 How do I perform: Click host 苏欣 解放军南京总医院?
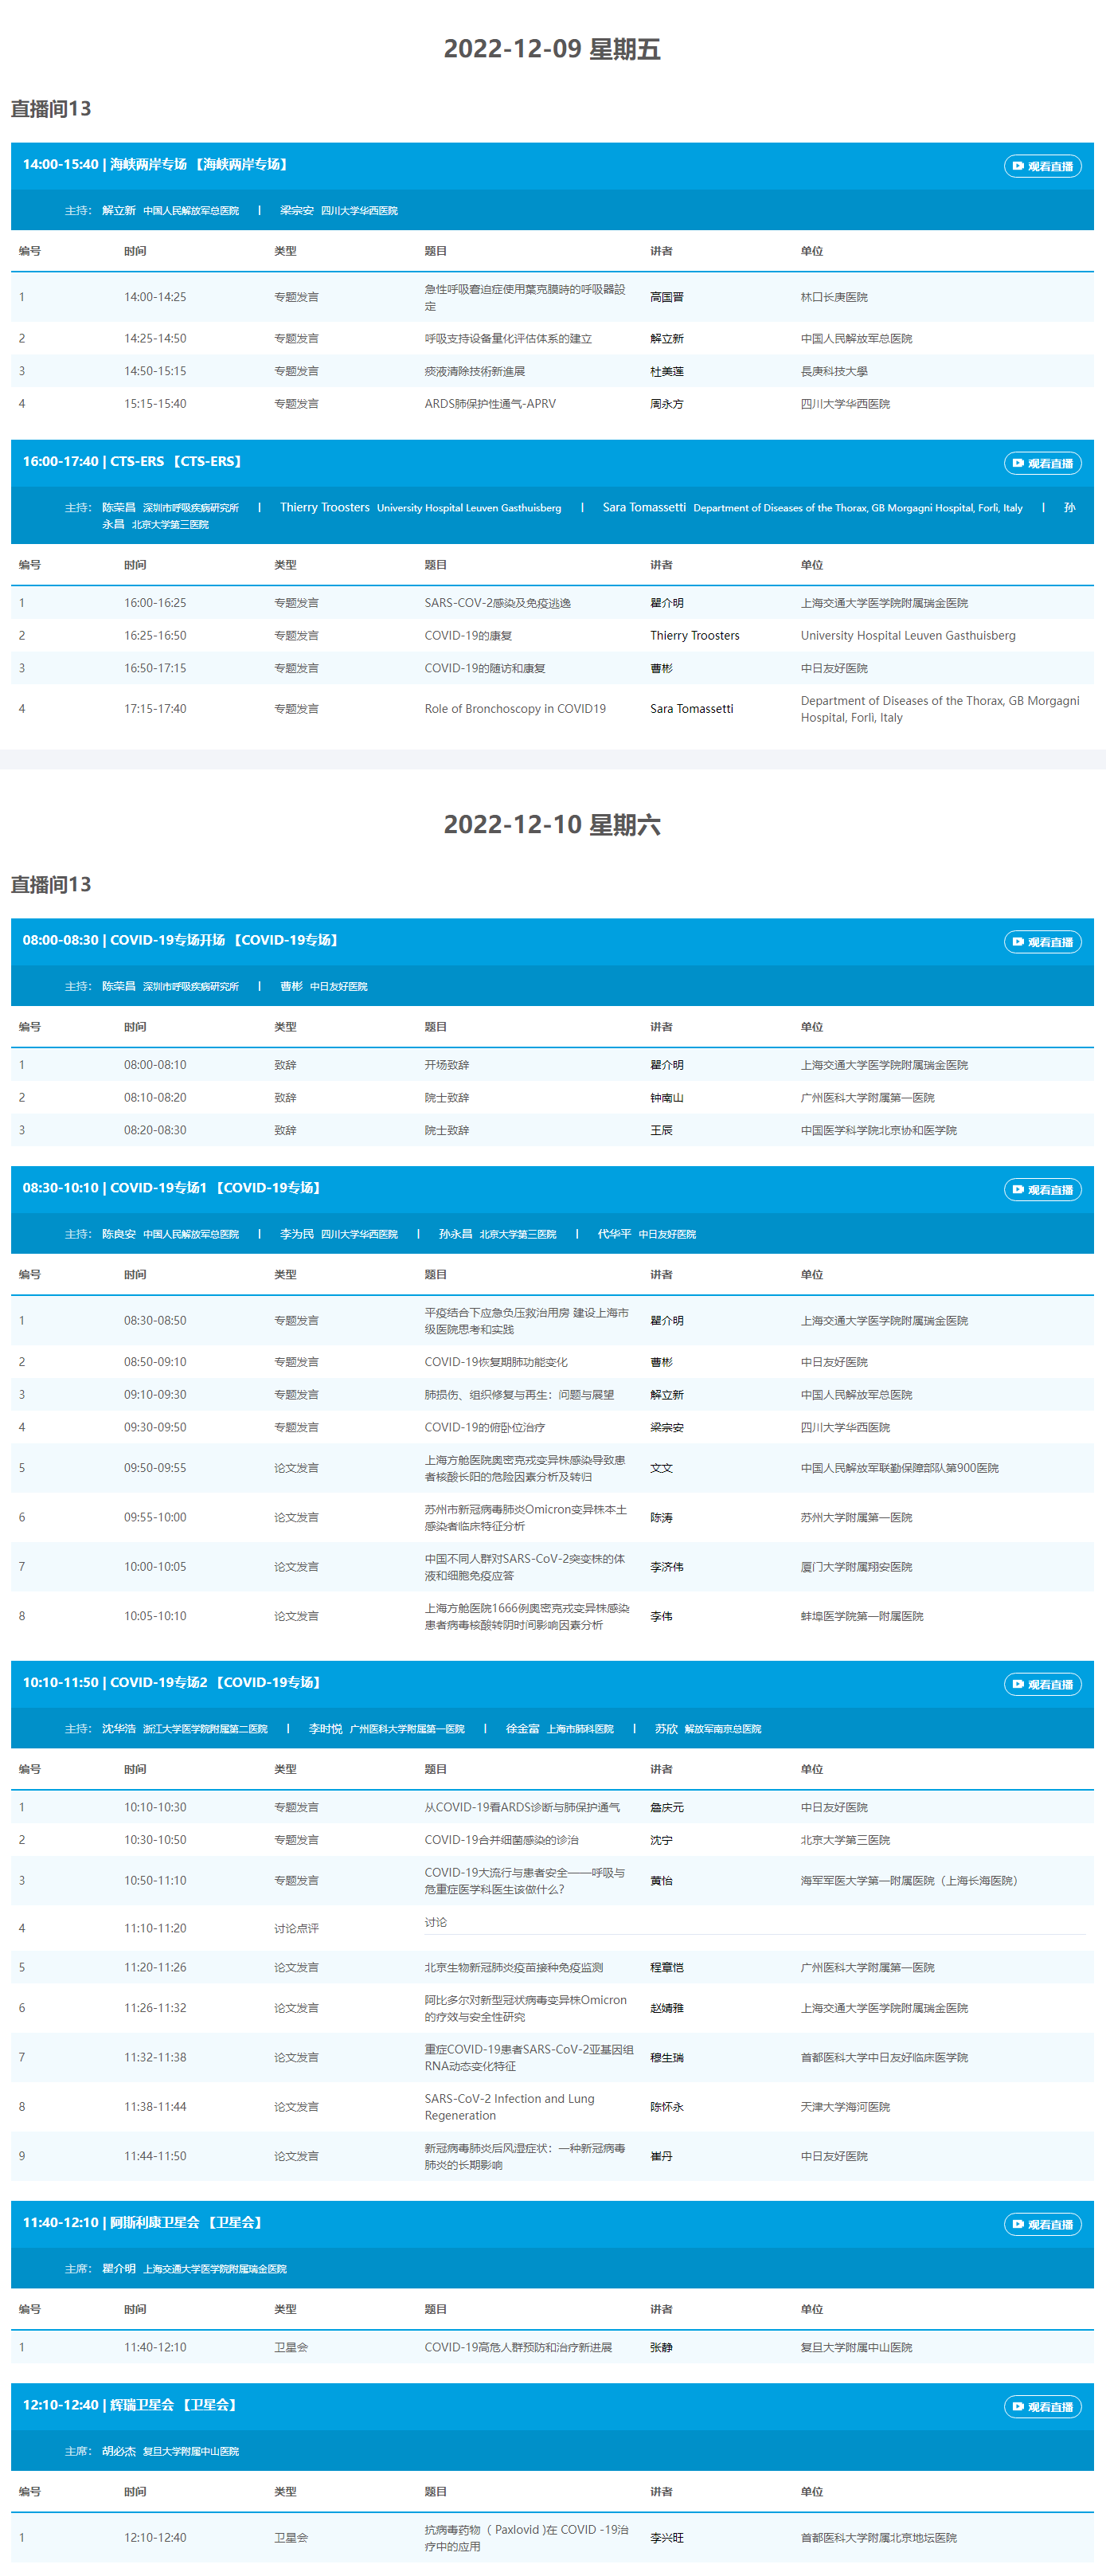pyautogui.click(x=708, y=1730)
